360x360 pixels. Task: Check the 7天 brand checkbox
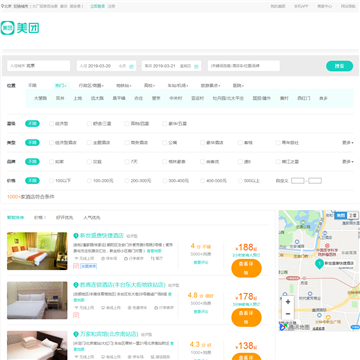point(127,162)
